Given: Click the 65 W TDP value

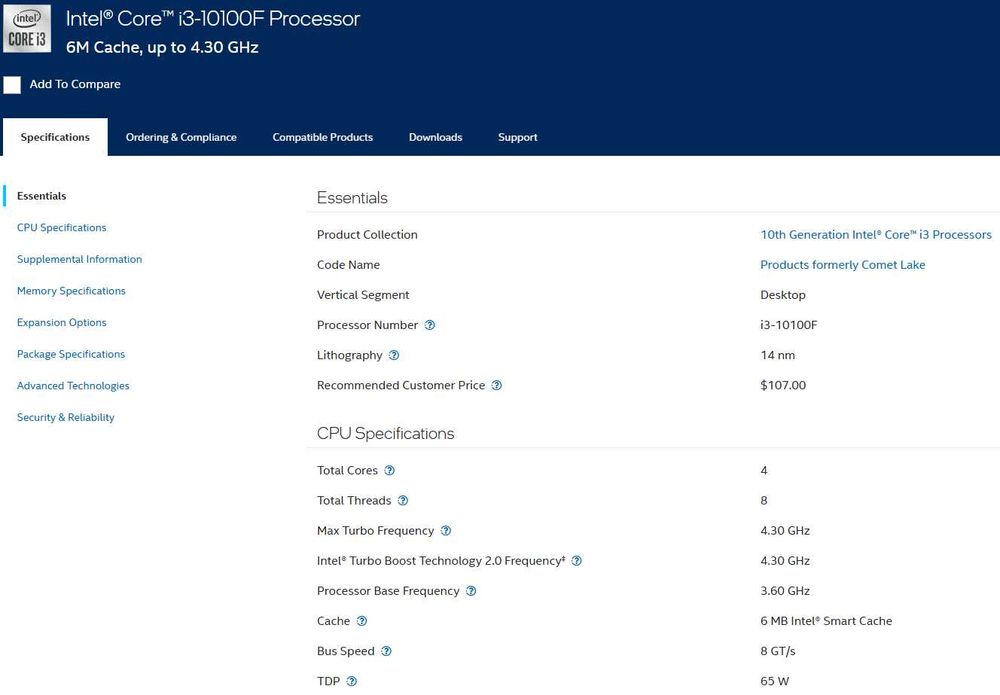Looking at the screenshot, I should click(x=774, y=681).
